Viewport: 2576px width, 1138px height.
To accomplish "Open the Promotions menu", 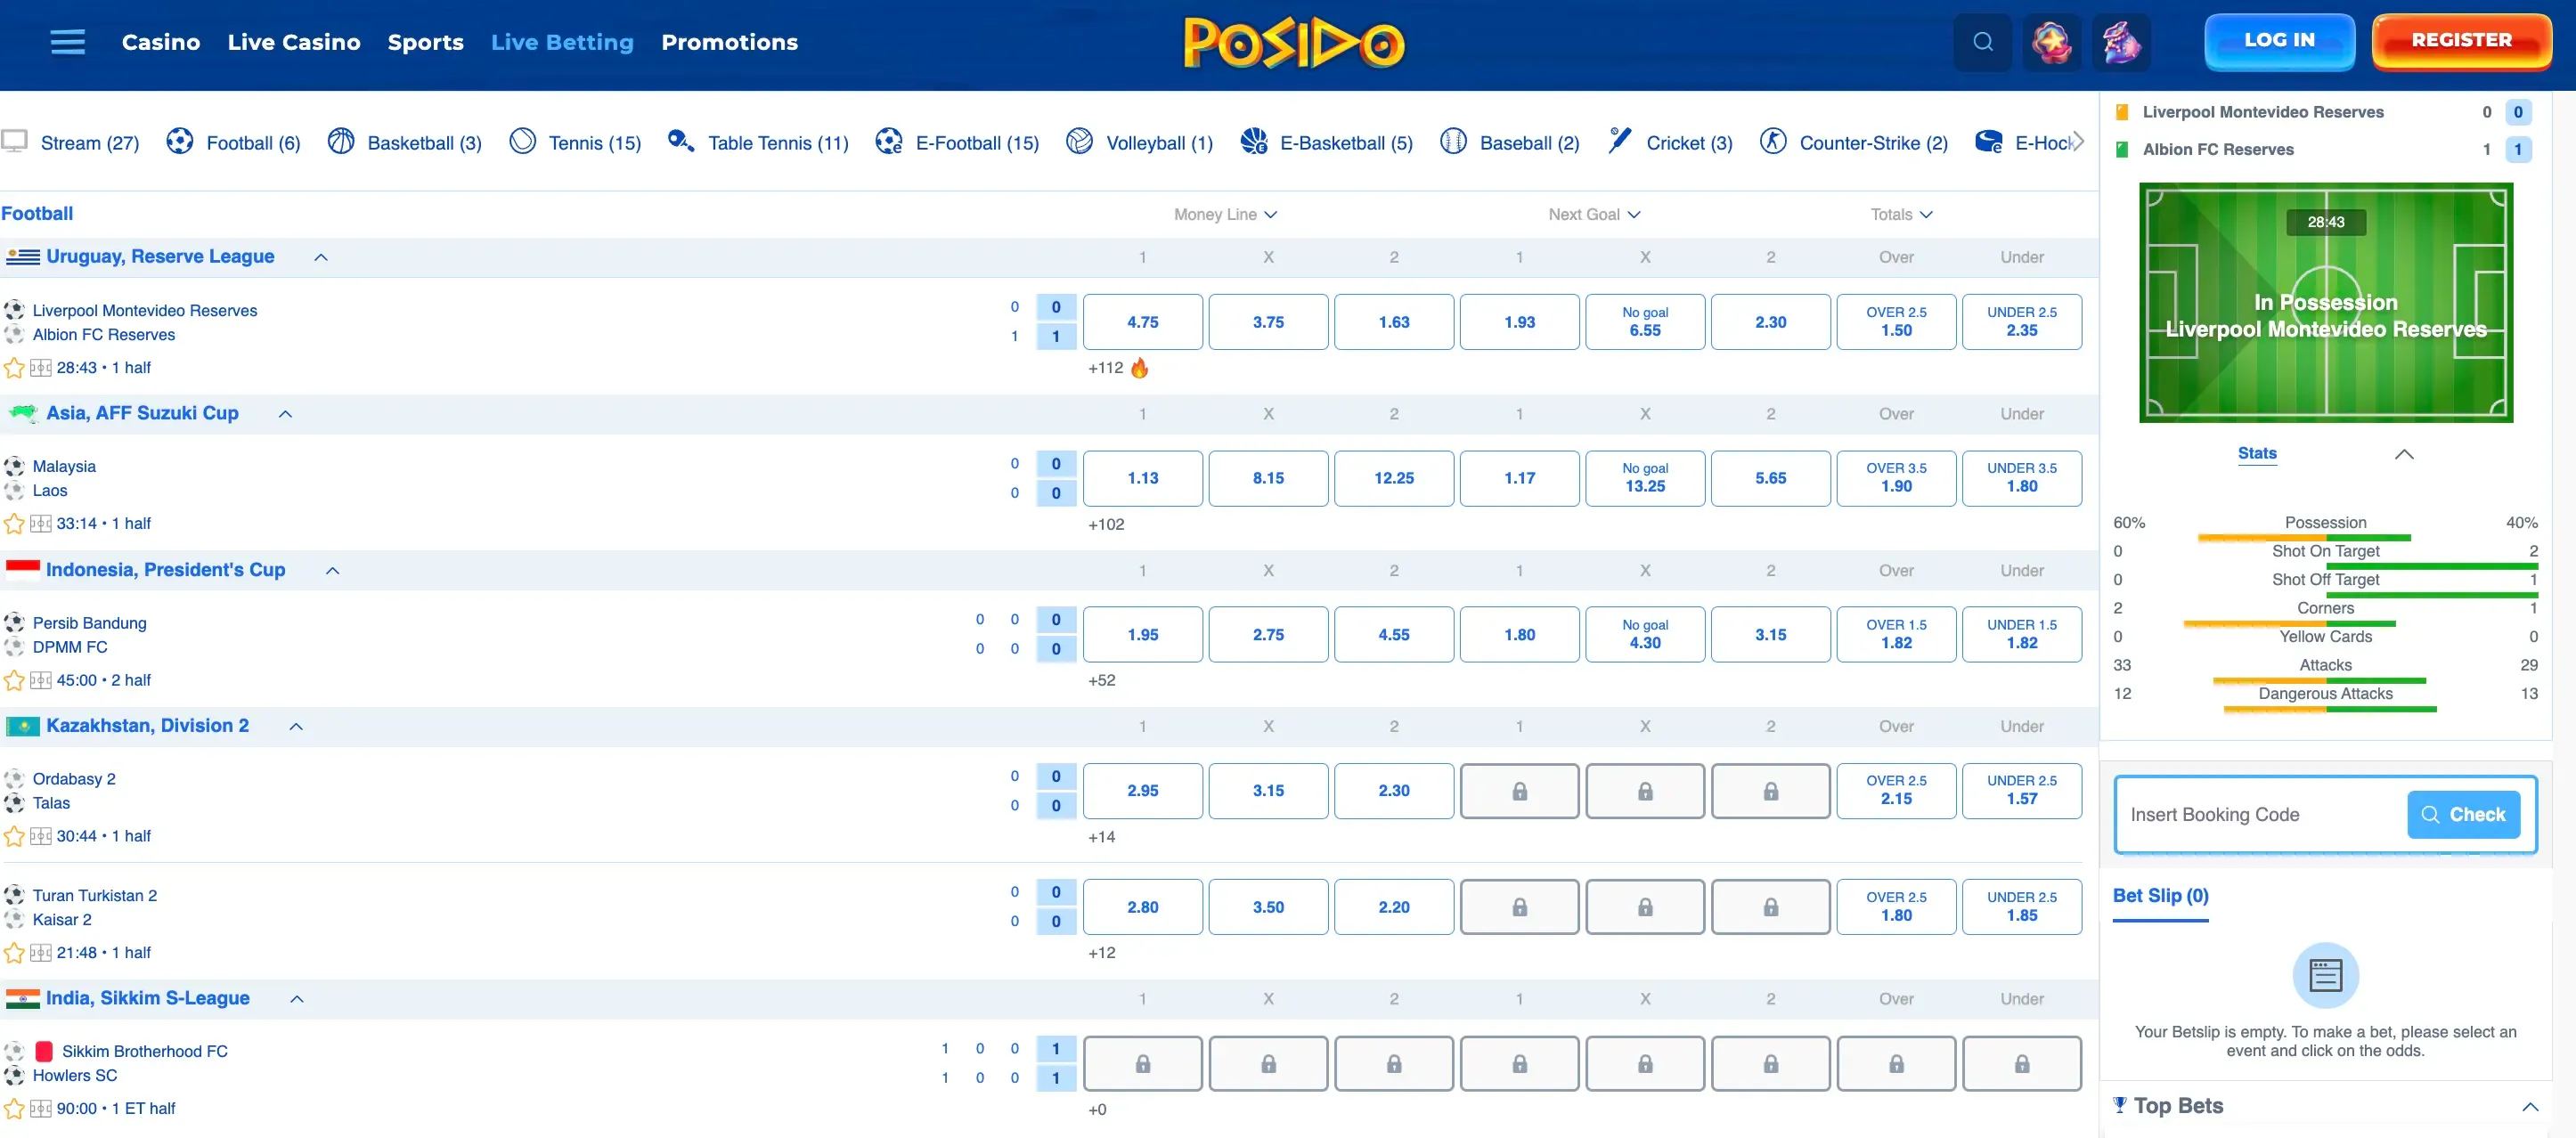I will [x=729, y=42].
